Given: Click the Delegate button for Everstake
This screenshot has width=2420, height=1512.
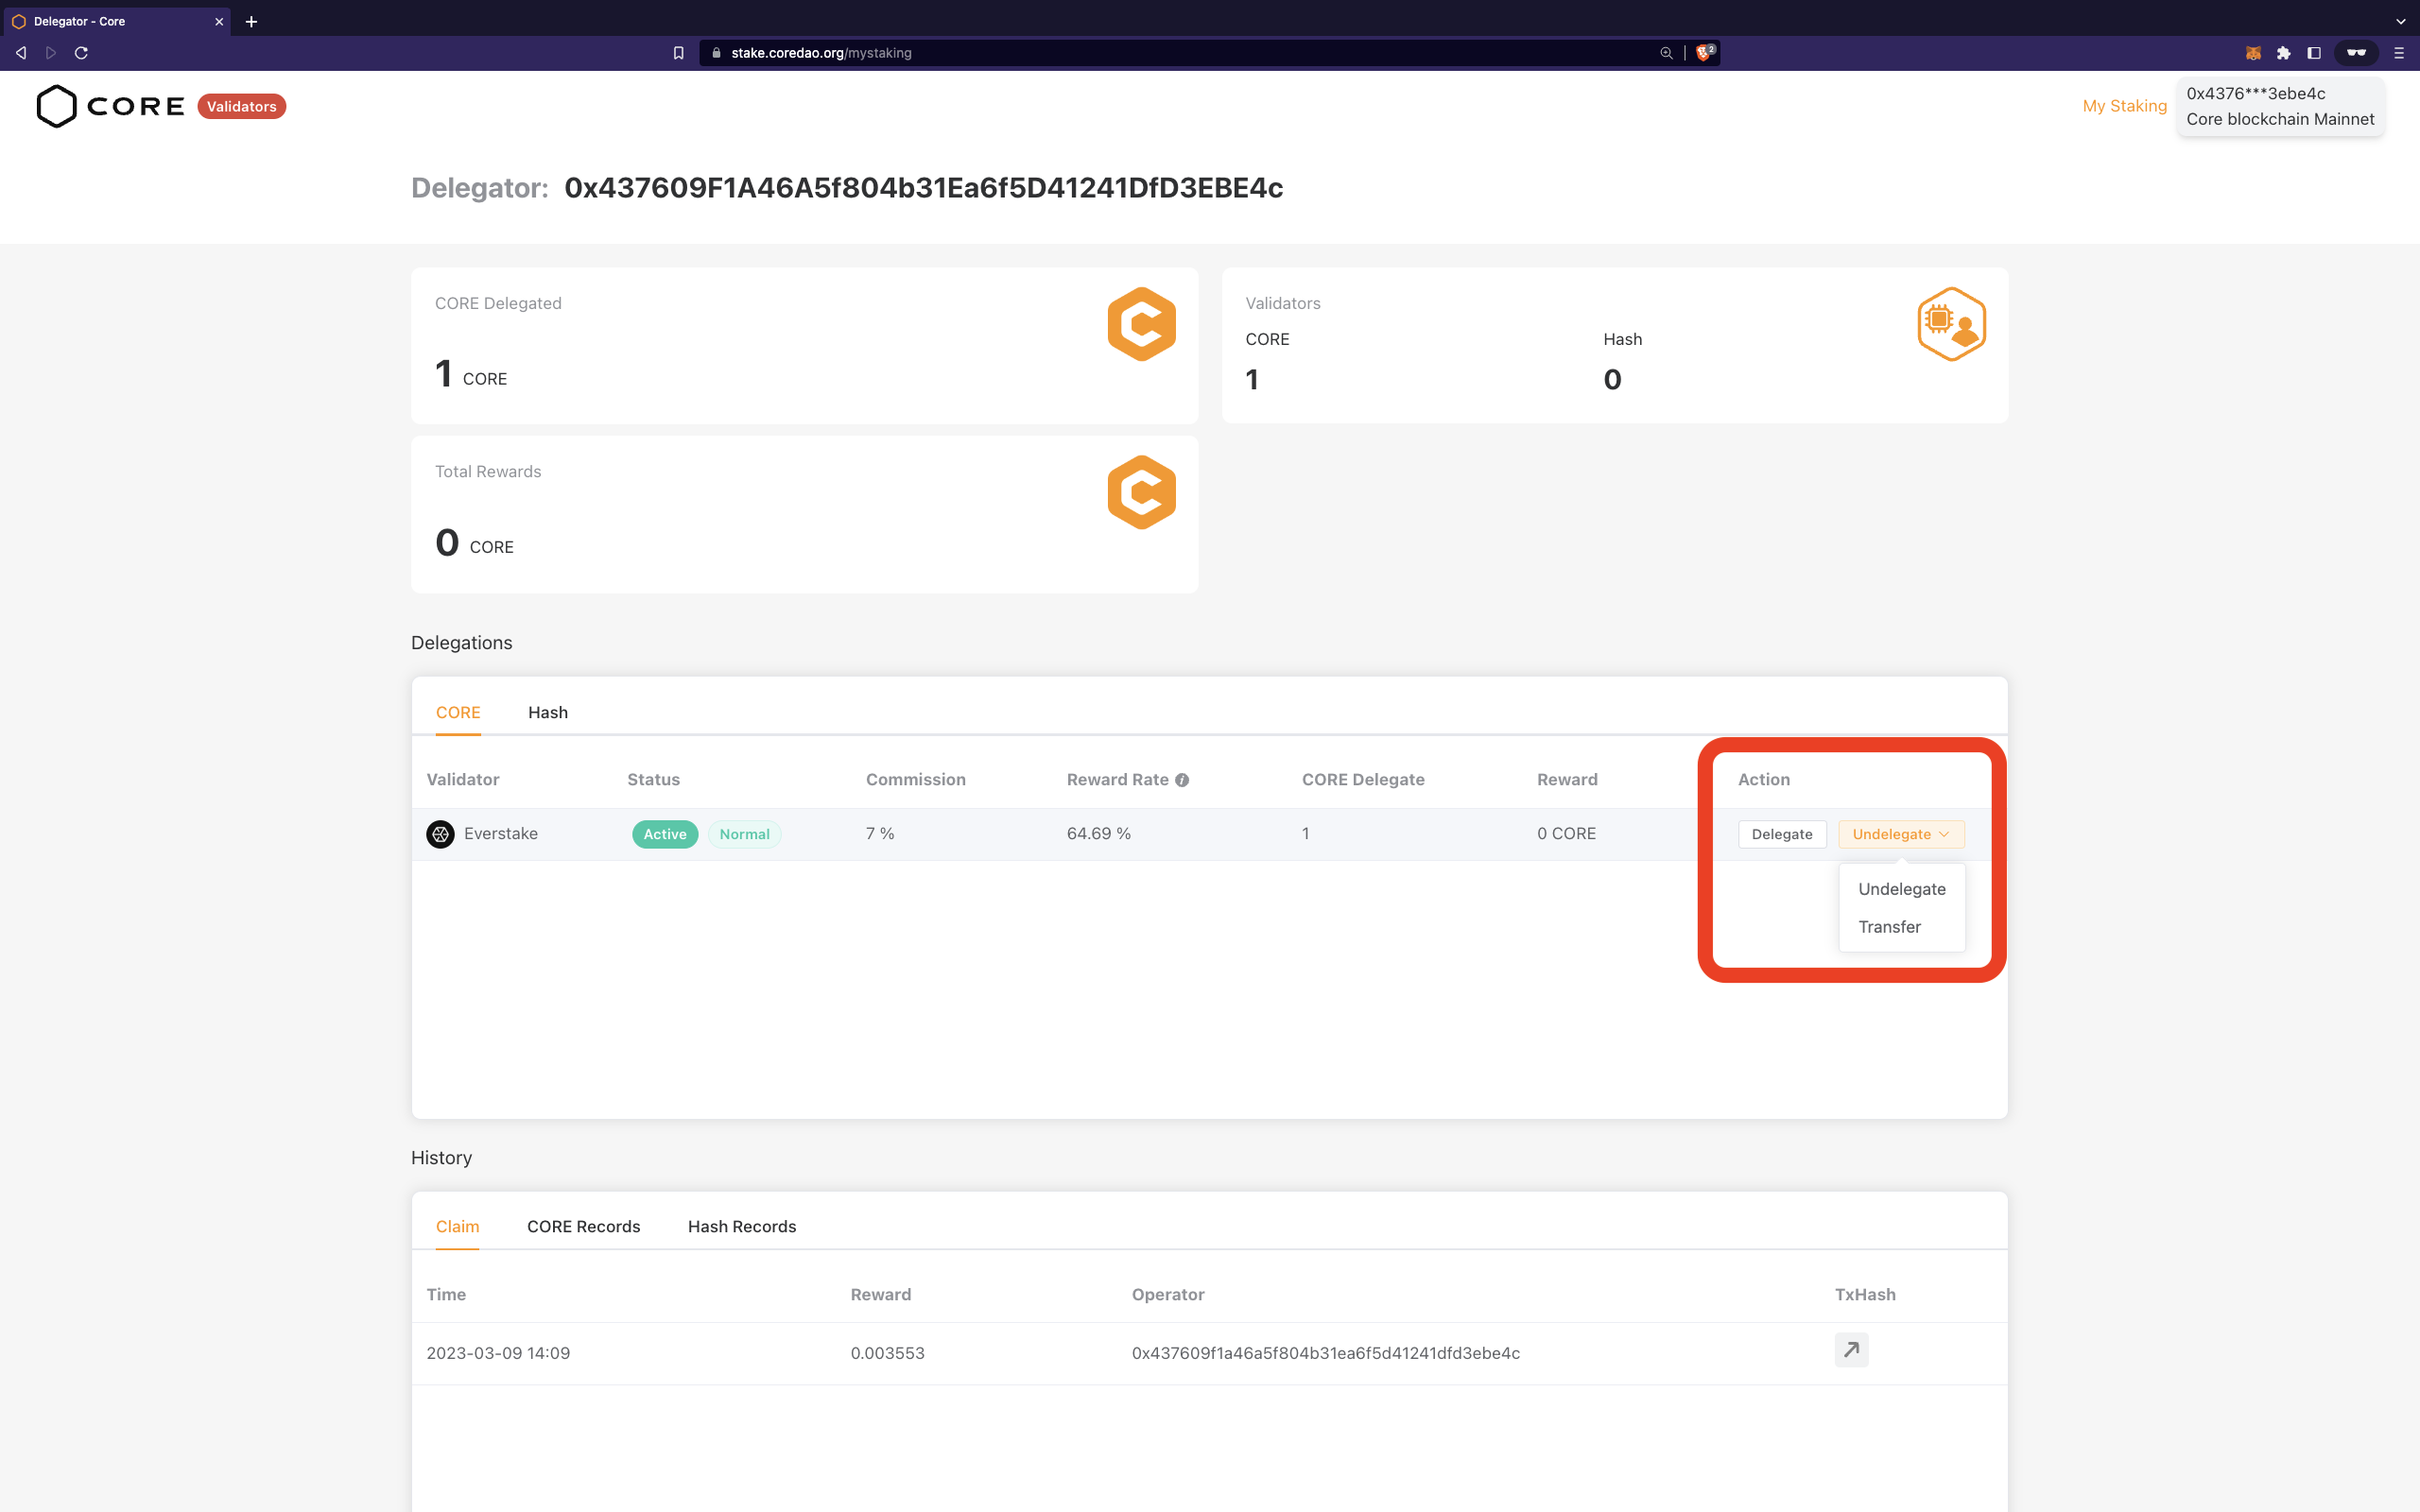Looking at the screenshot, I should (x=1782, y=834).
